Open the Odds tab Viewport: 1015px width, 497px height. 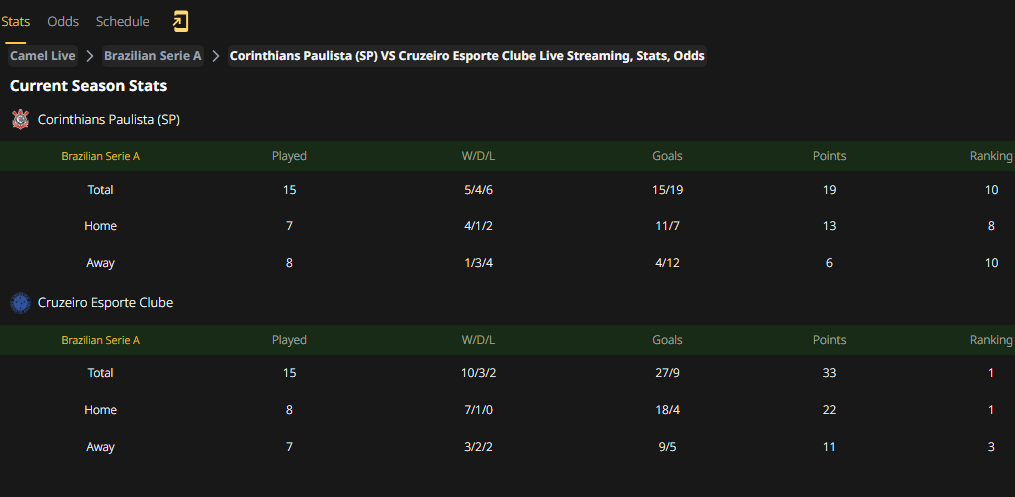click(63, 21)
